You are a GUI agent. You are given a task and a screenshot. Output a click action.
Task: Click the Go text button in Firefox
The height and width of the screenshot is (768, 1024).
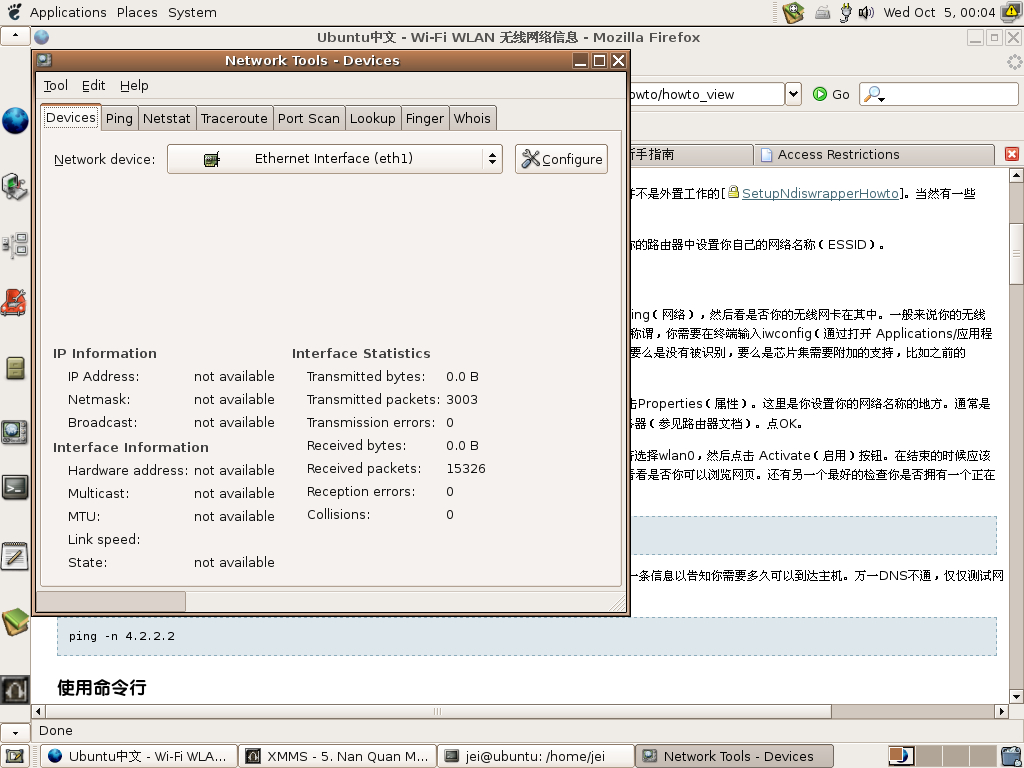coord(841,94)
